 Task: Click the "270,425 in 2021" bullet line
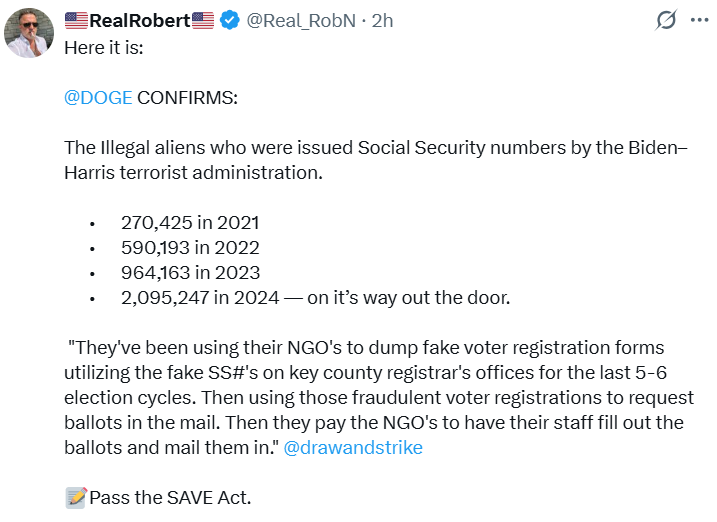coord(190,223)
